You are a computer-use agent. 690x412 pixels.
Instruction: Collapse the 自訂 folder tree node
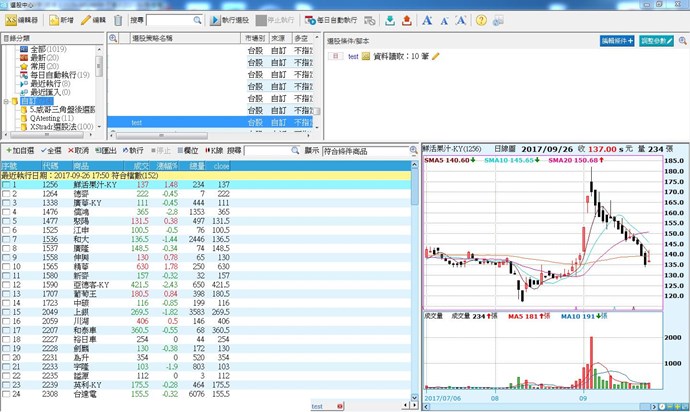click(8, 101)
